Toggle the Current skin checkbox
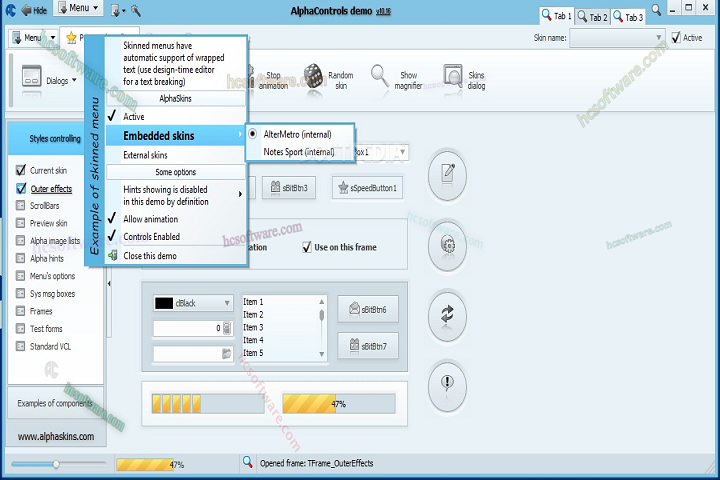 click(x=21, y=170)
